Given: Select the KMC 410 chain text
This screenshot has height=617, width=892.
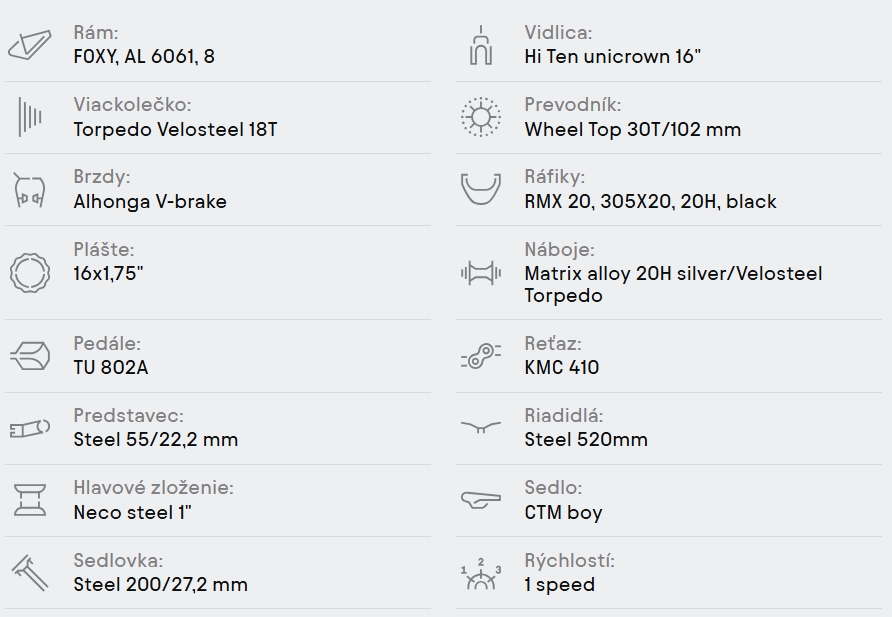Looking at the screenshot, I should [561, 367].
